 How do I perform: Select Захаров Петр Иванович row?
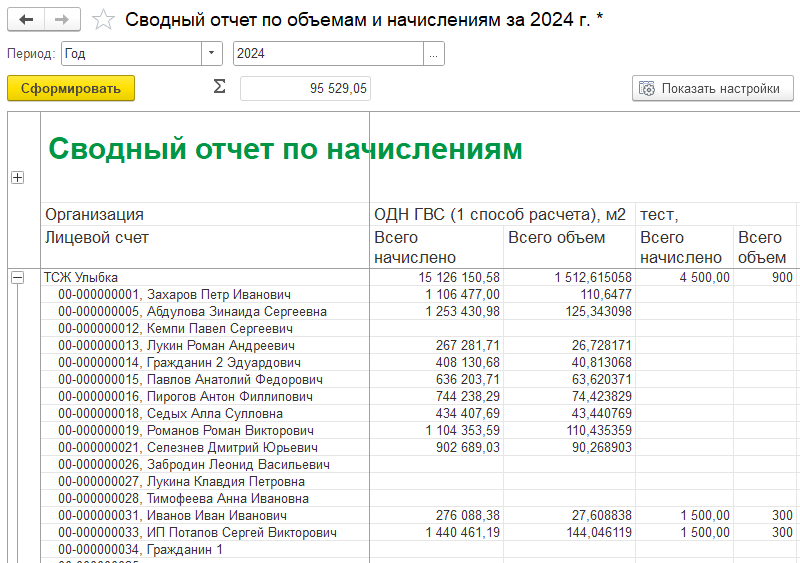tap(205, 294)
